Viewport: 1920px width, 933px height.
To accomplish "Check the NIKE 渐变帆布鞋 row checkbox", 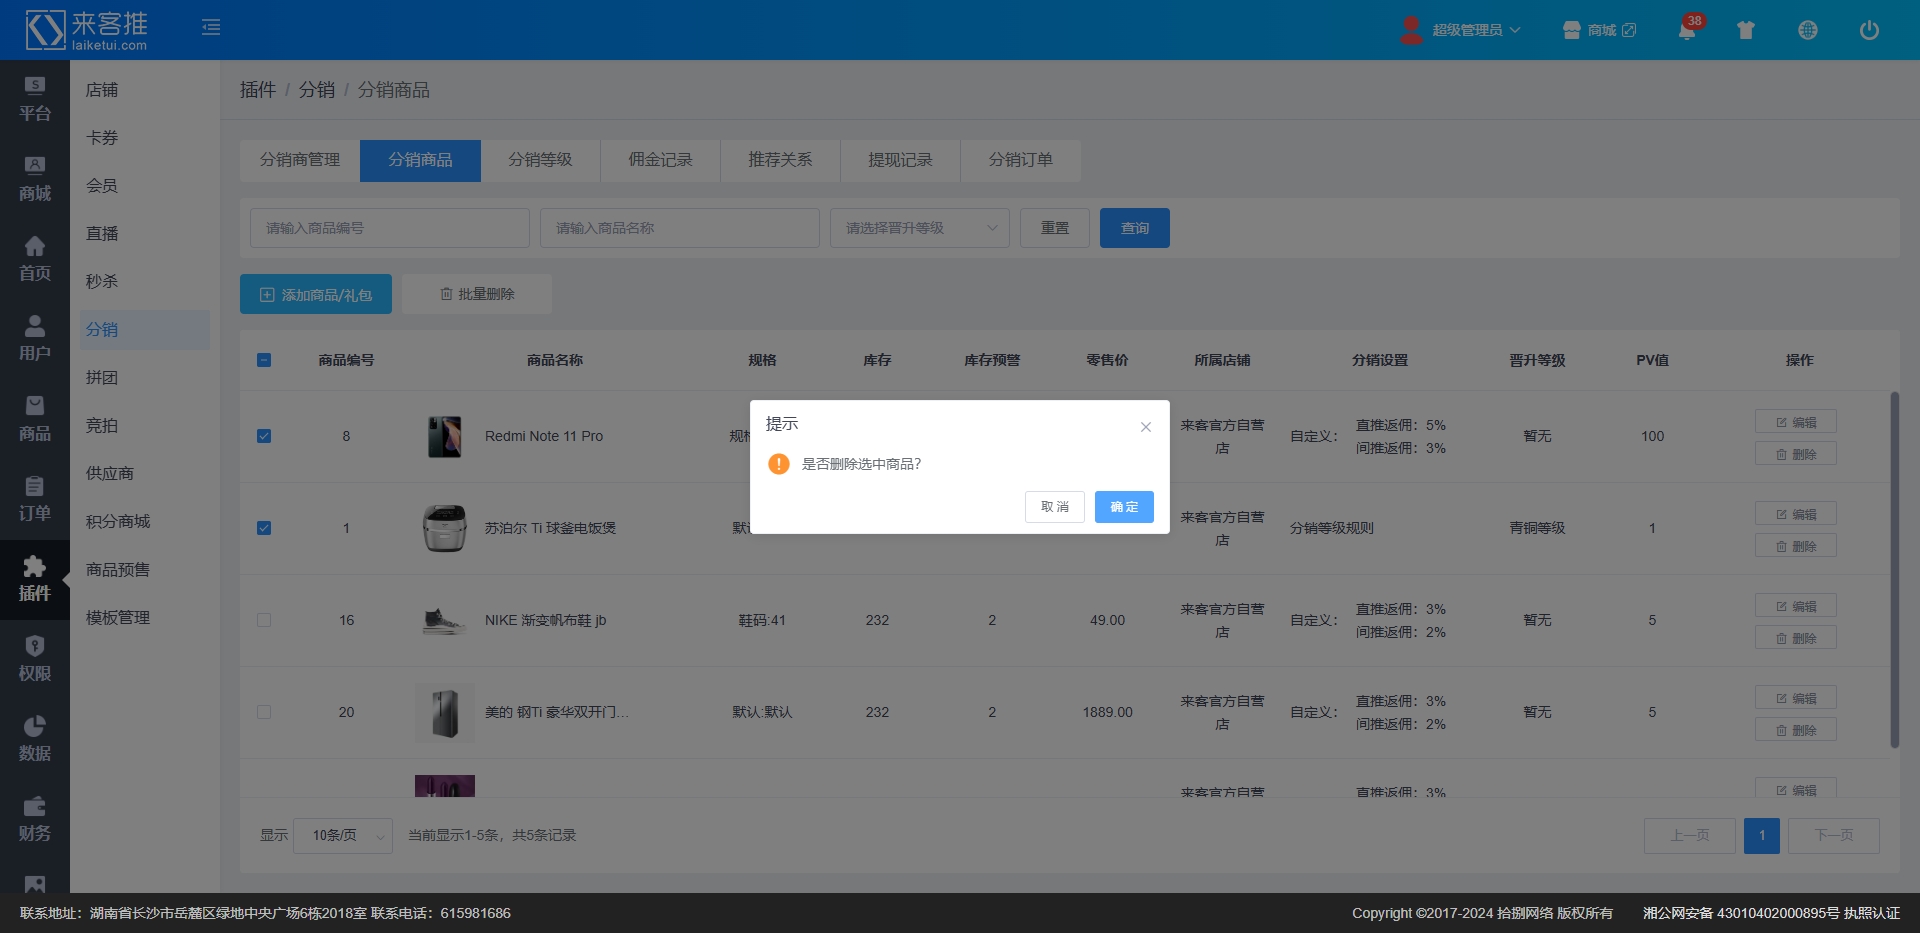I will click(264, 620).
